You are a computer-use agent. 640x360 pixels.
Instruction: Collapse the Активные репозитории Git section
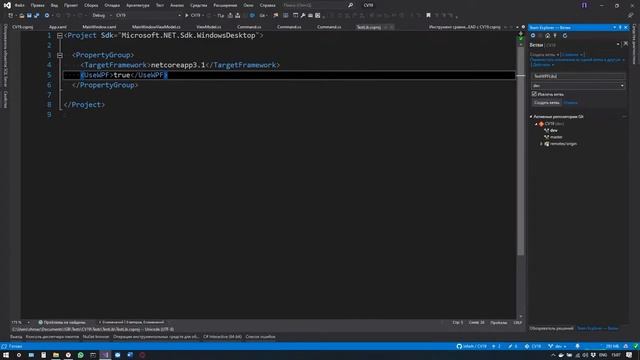[531, 117]
